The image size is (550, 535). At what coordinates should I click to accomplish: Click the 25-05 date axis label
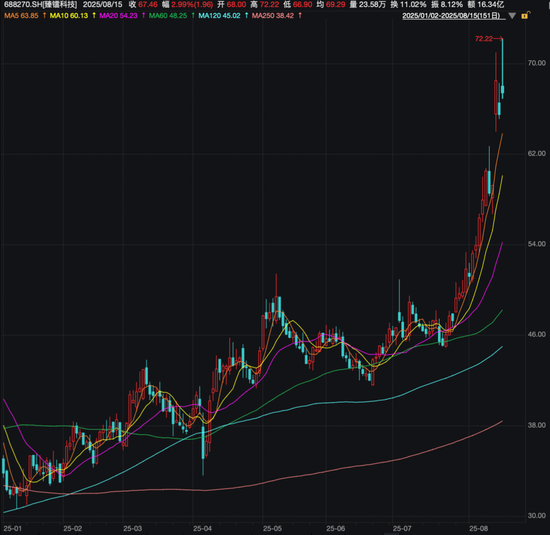[x=272, y=528]
